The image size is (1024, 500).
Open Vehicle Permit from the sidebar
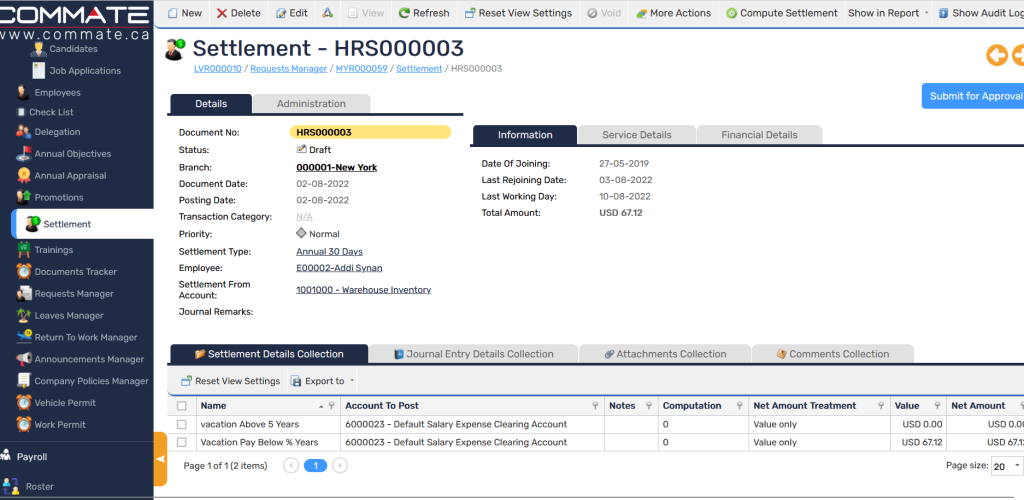(x=65, y=403)
